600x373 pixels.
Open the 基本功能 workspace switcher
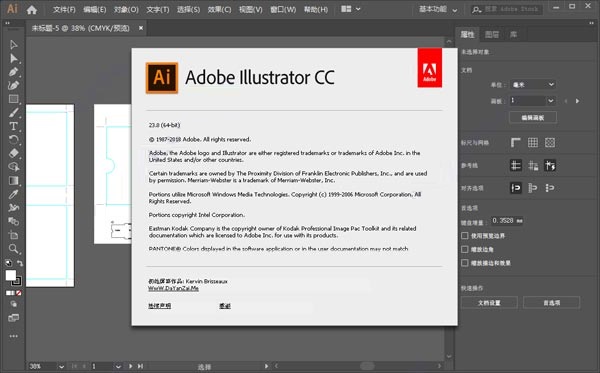coord(438,9)
